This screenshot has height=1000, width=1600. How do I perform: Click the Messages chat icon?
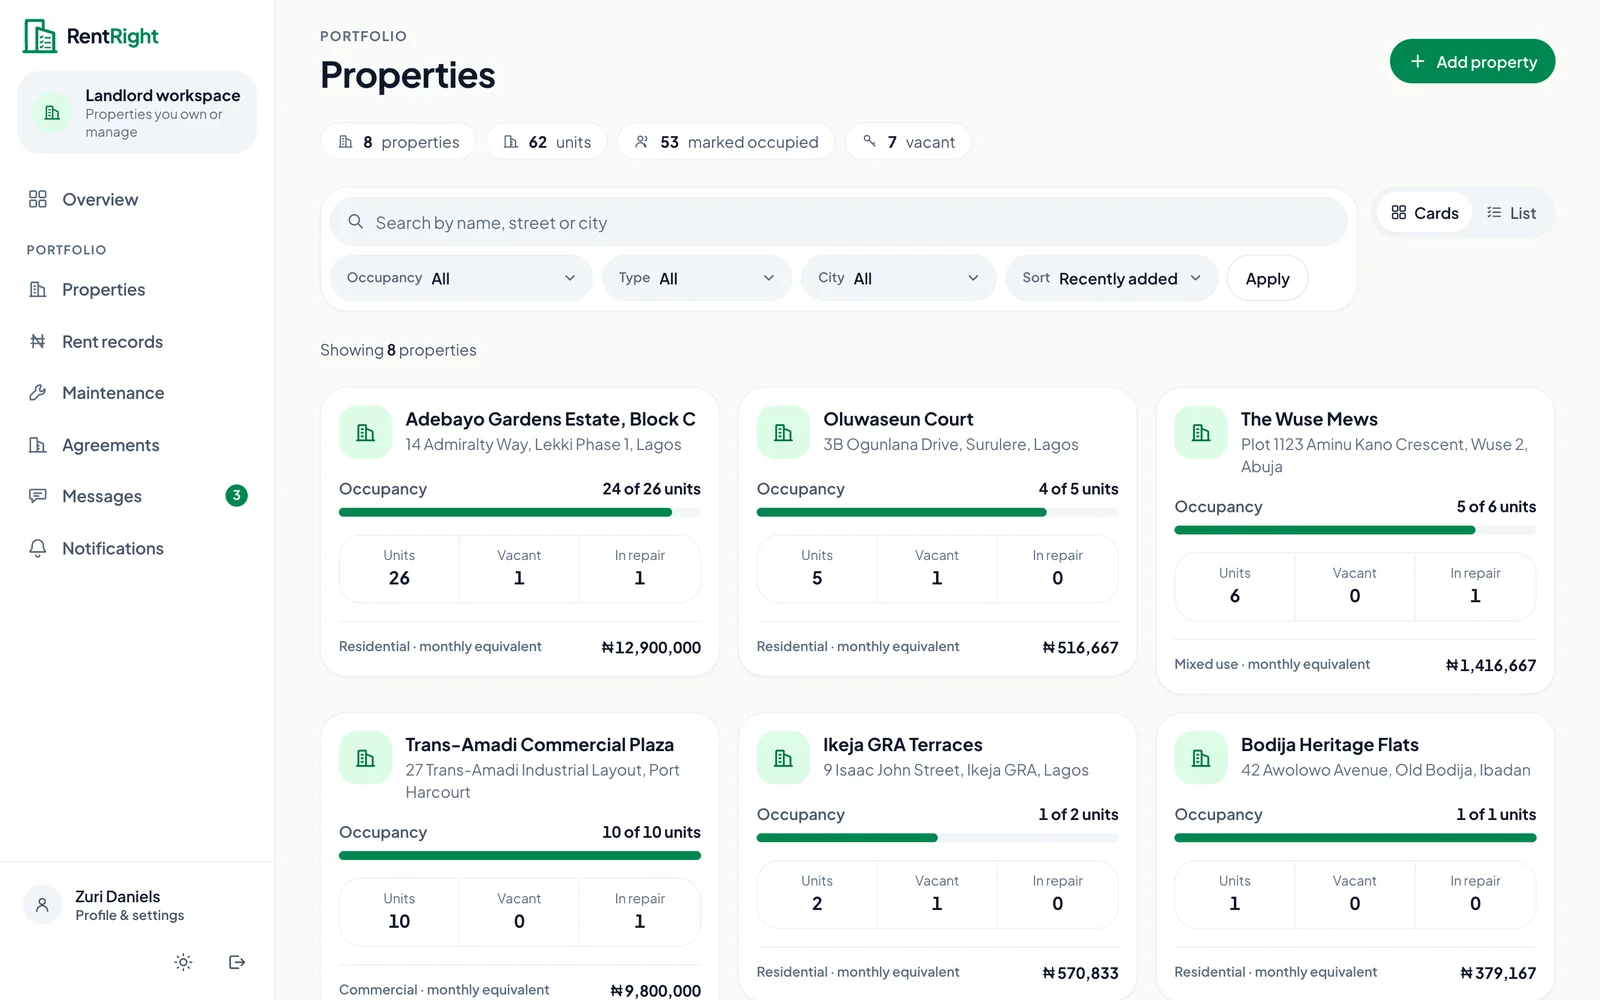click(x=38, y=496)
